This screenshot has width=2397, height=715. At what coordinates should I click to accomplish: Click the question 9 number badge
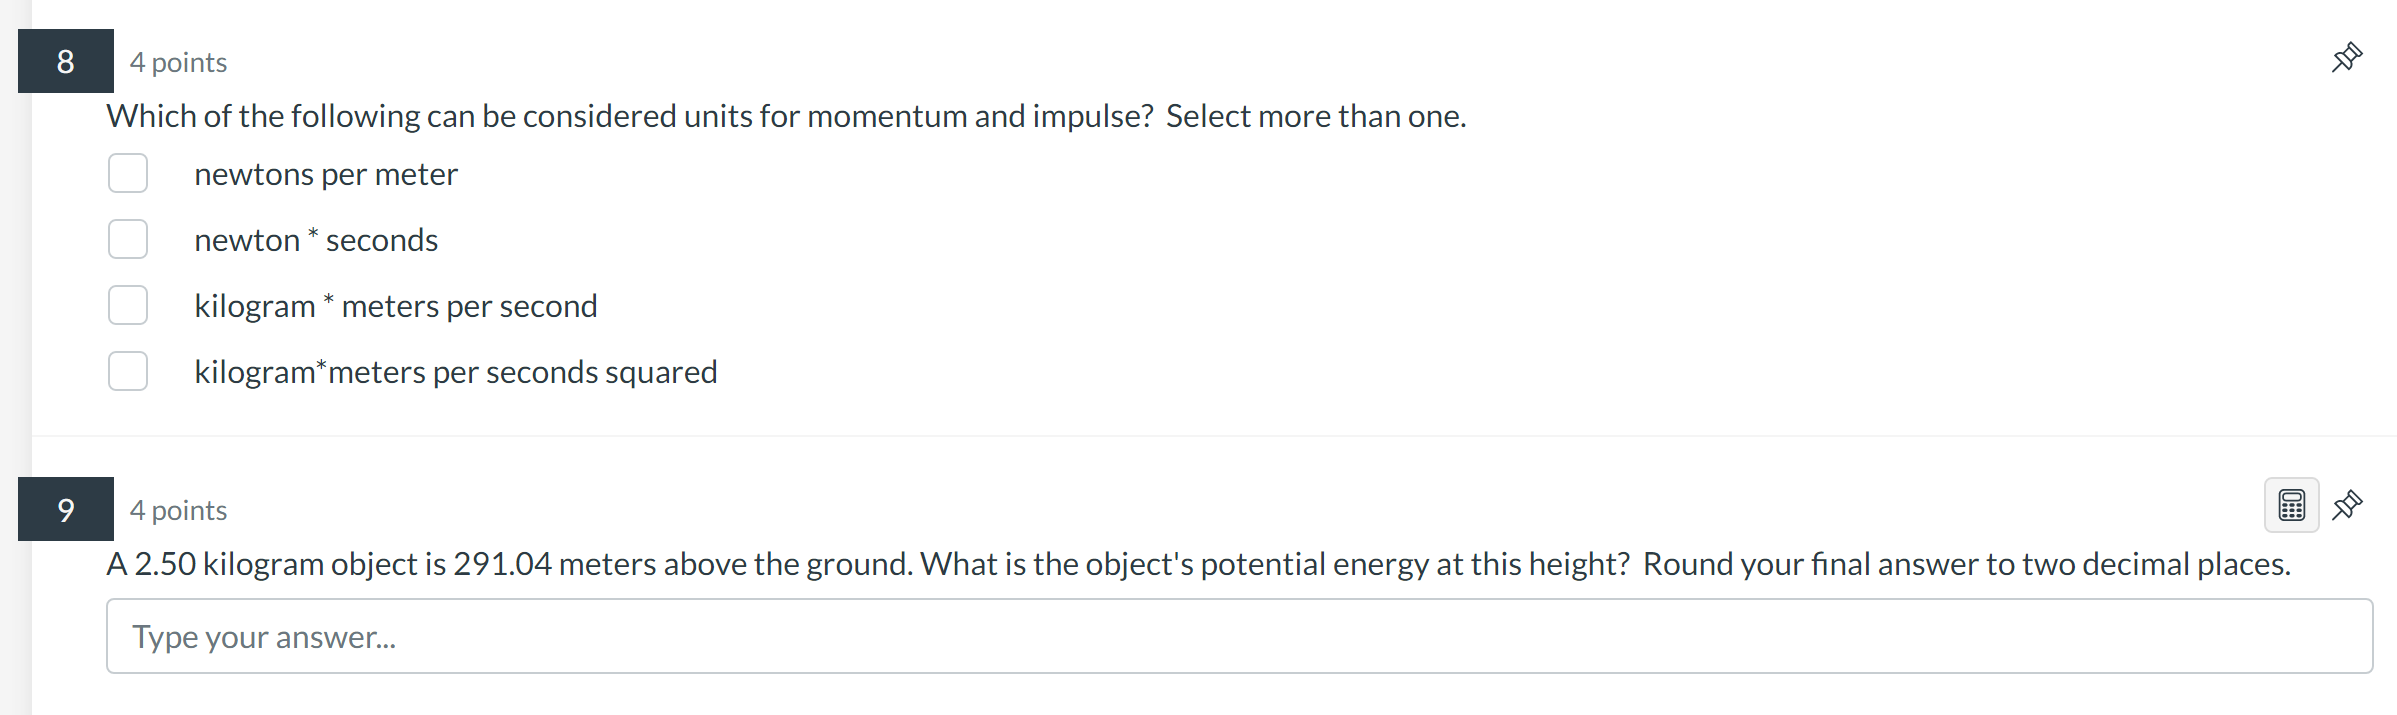64,509
